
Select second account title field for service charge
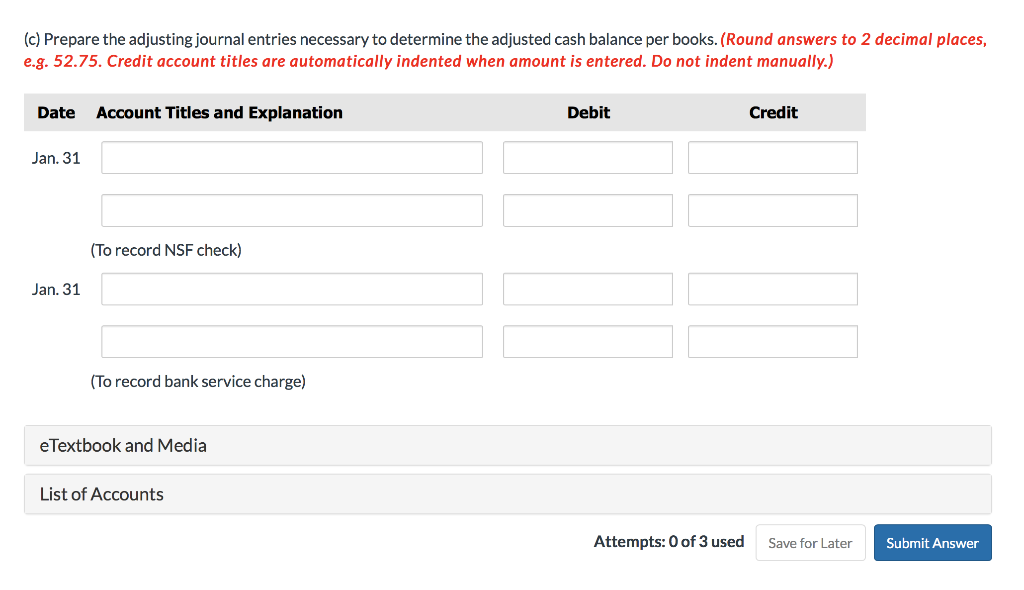(291, 341)
